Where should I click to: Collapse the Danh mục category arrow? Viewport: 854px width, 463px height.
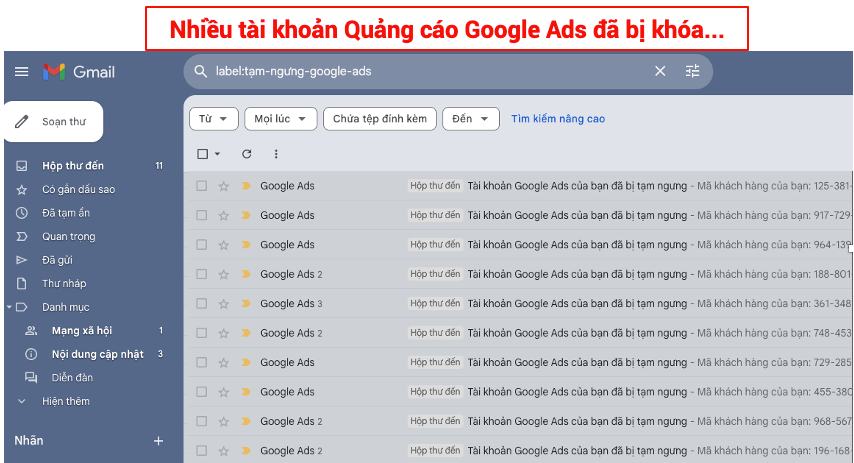pyautogui.click(x=9, y=307)
